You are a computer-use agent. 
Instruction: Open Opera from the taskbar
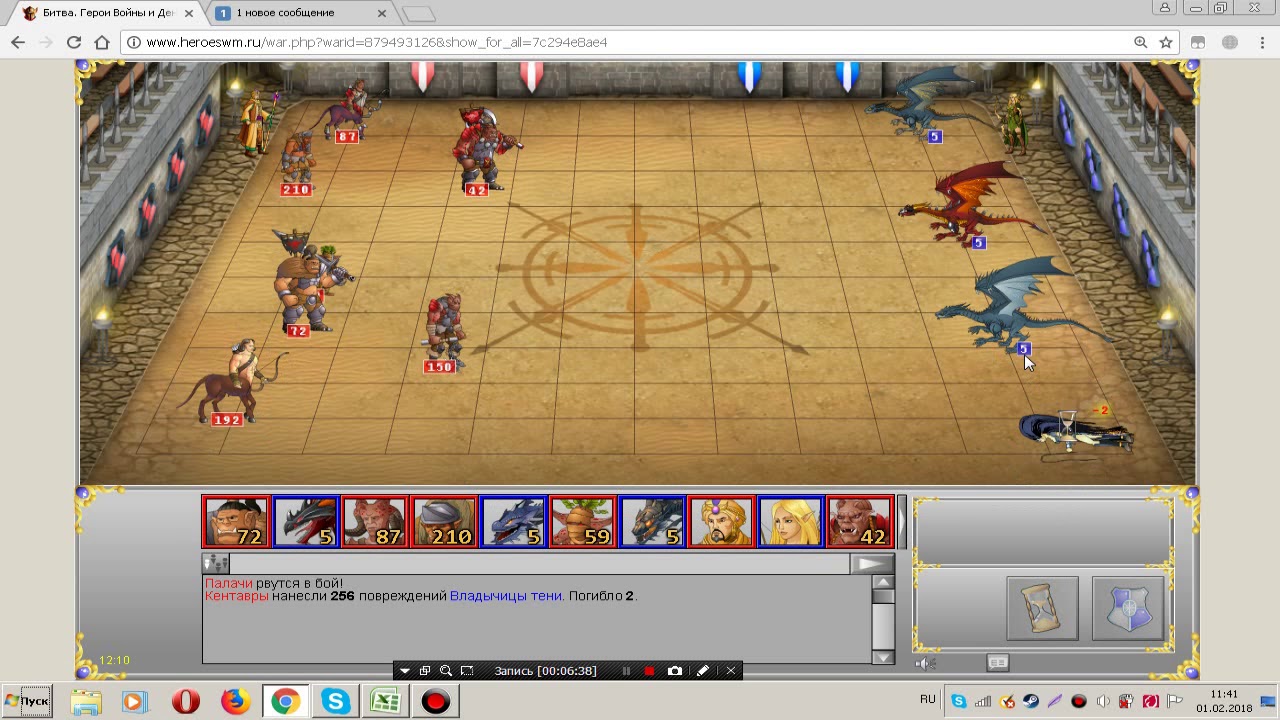(x=185, y=701)
